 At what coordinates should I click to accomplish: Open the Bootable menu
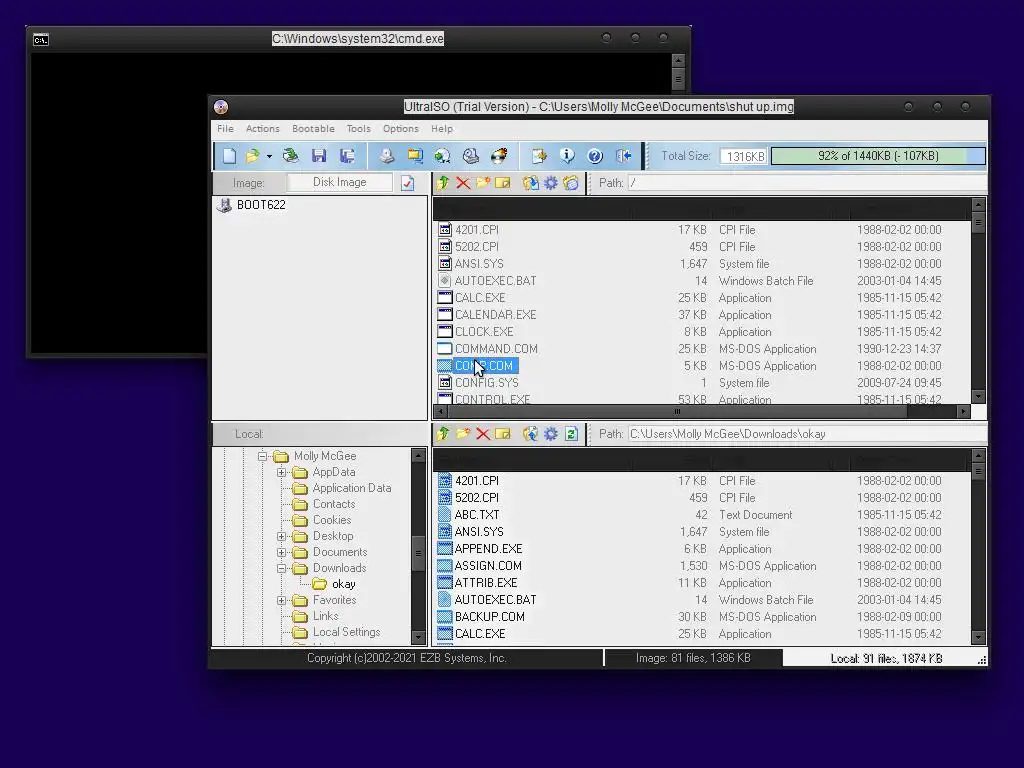313,129
